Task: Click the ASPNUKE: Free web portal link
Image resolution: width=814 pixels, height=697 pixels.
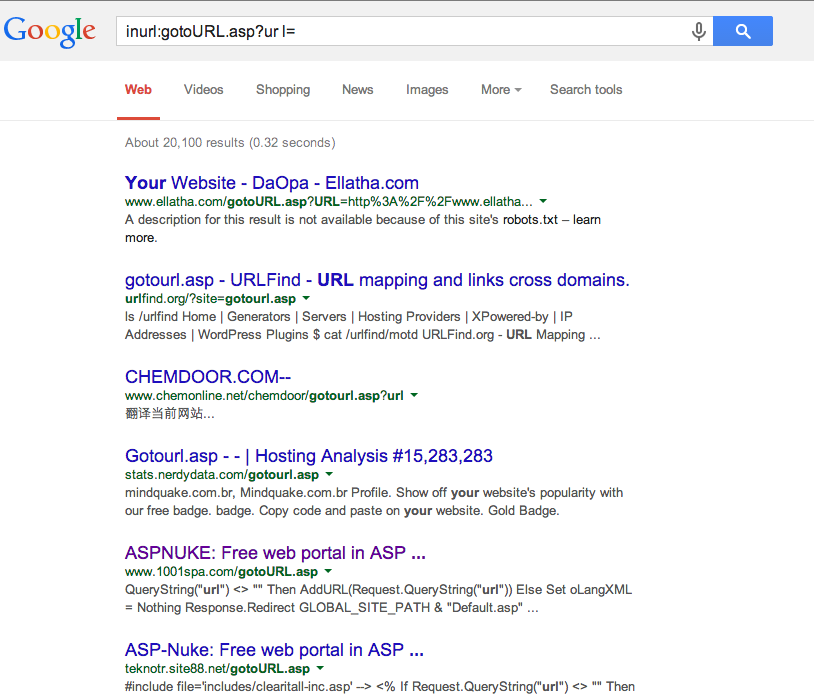Action: (x=275, y=553)
